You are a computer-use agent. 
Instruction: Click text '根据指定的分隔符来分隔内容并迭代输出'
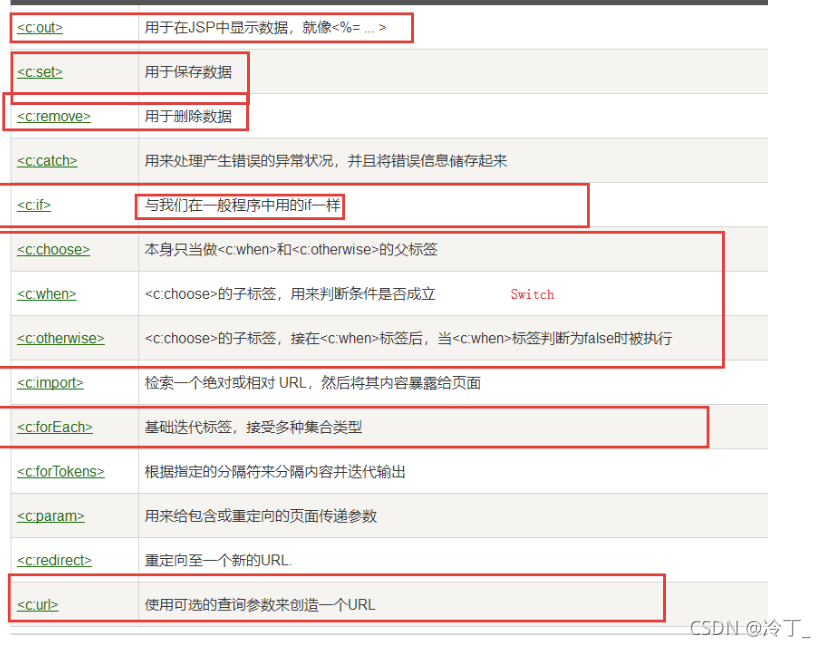[275, 472]
